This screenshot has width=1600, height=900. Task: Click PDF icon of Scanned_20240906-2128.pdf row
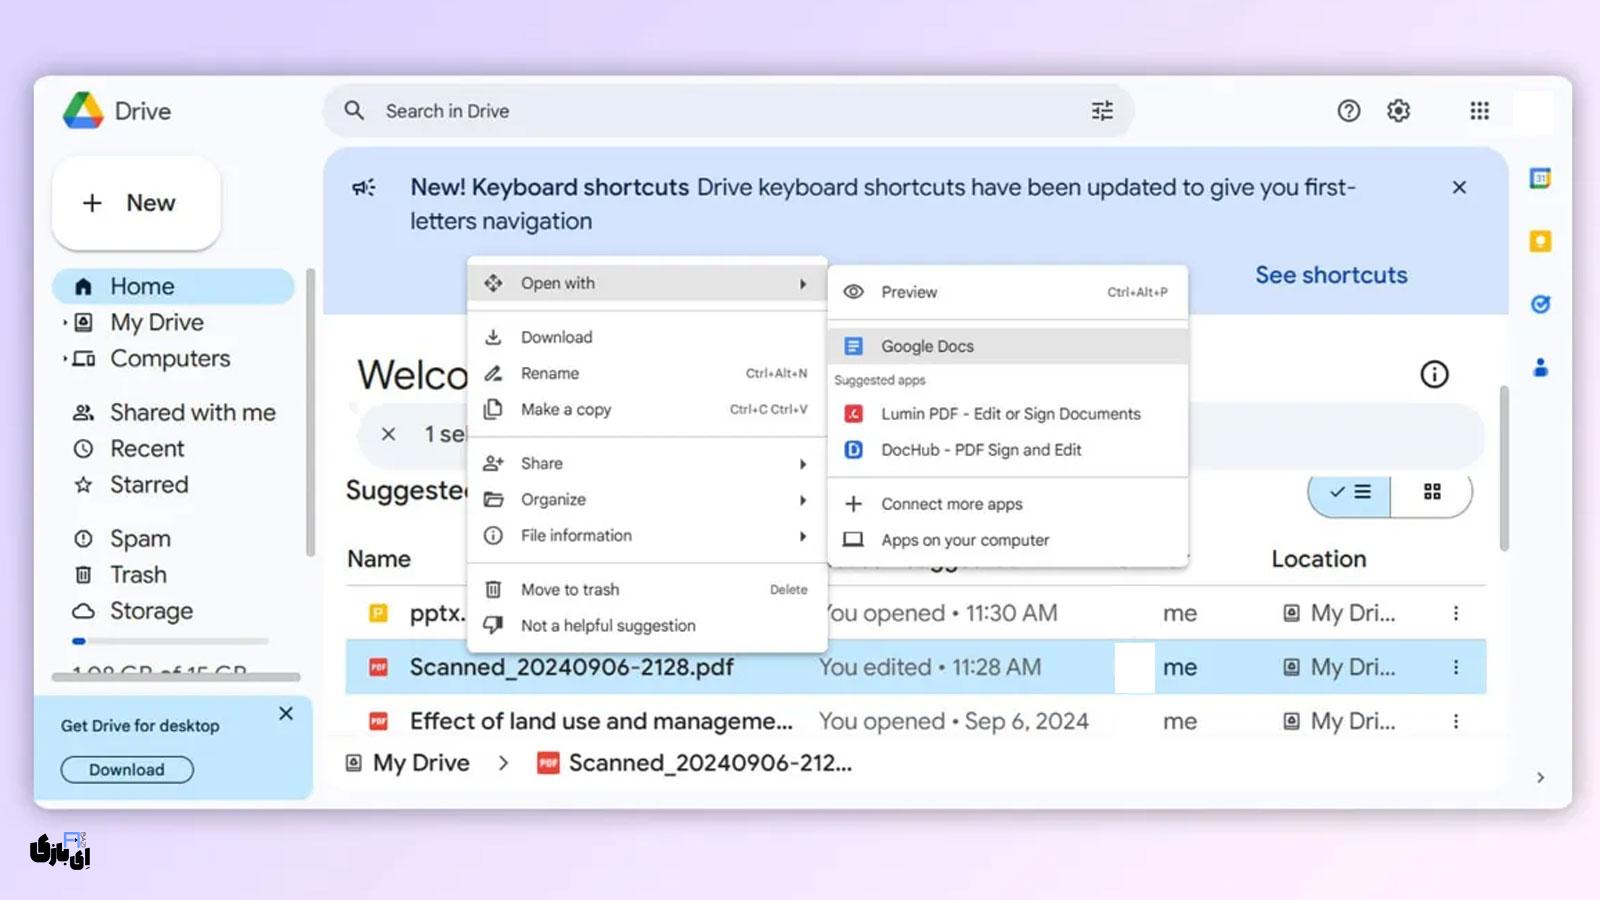click(x=378, y=667)
